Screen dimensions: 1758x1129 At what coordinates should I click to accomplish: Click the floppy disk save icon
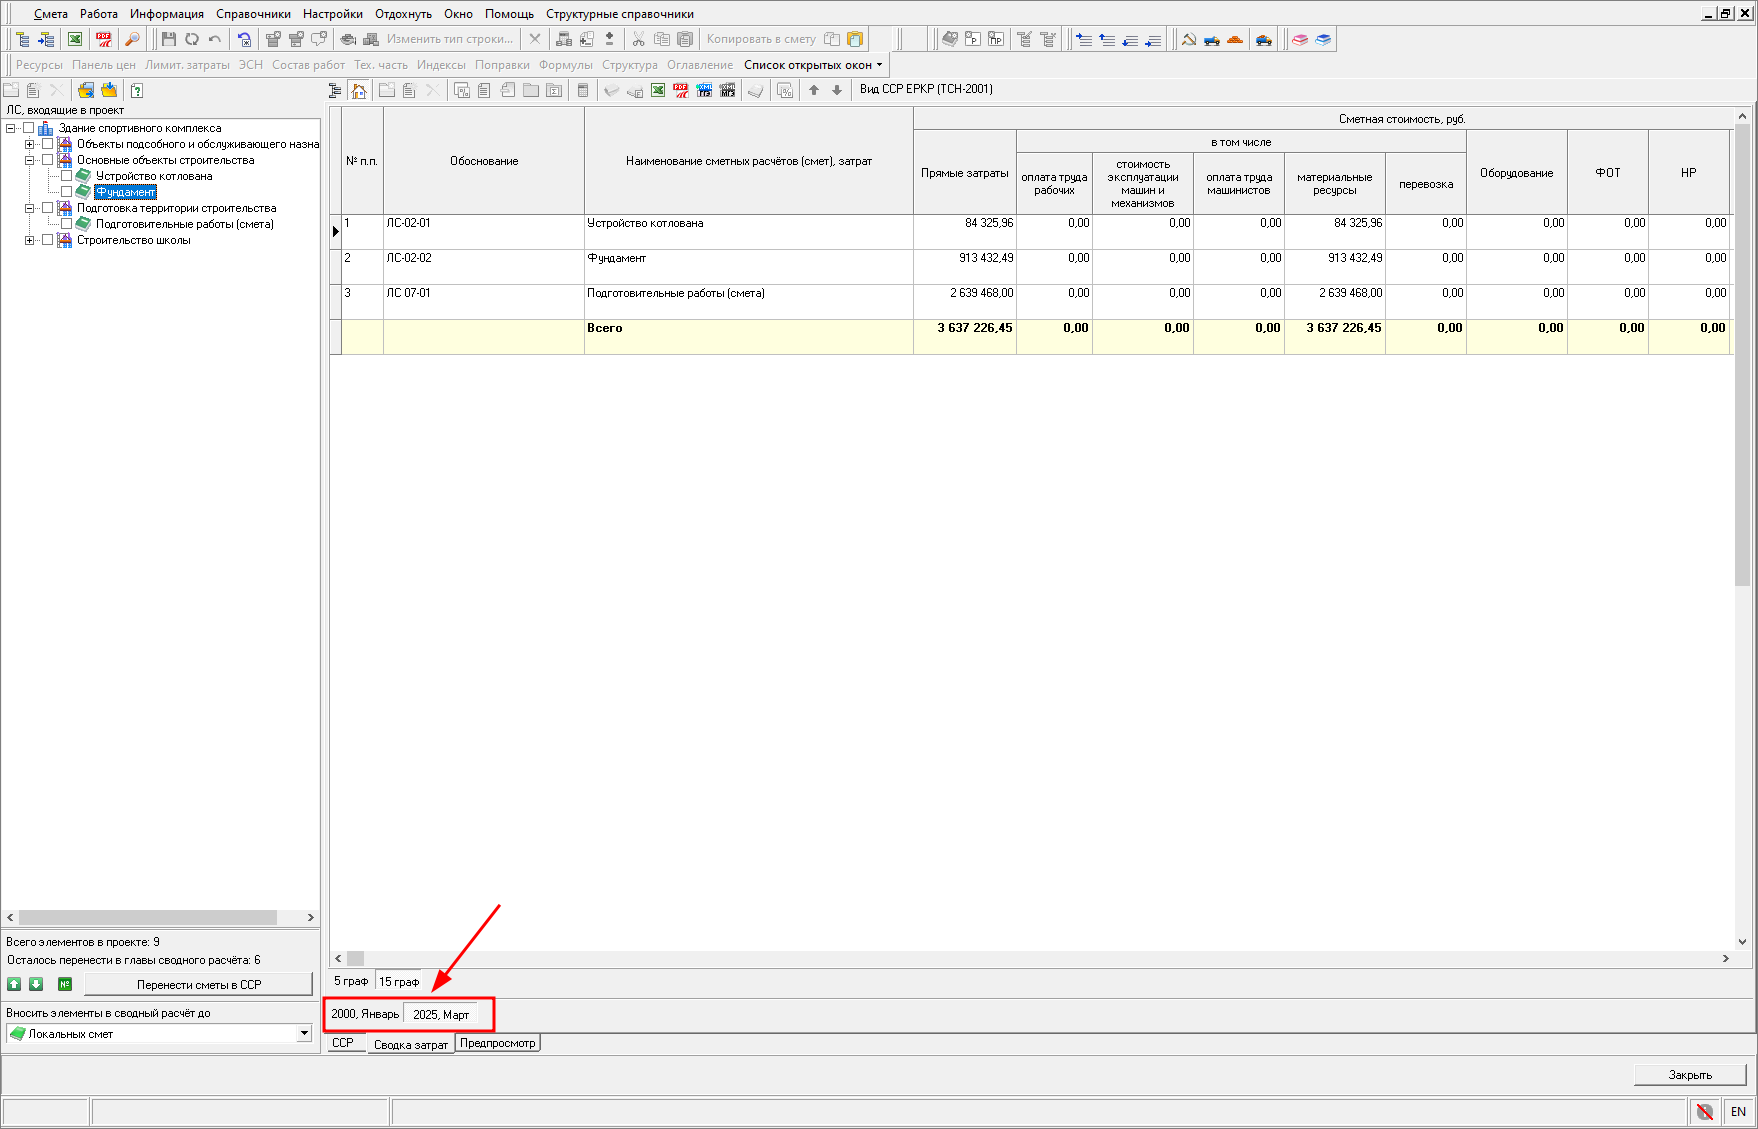(x=168, y=39)
